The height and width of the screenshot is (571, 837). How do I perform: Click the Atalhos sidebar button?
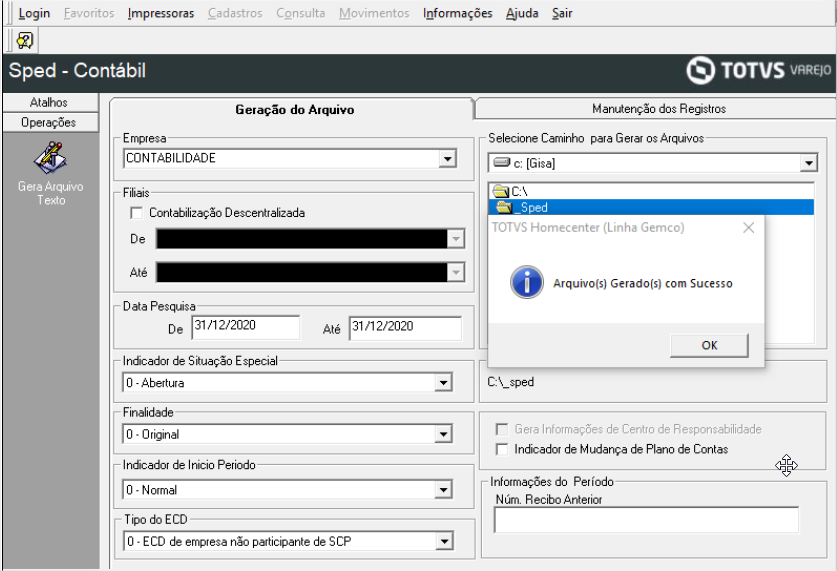51,102
